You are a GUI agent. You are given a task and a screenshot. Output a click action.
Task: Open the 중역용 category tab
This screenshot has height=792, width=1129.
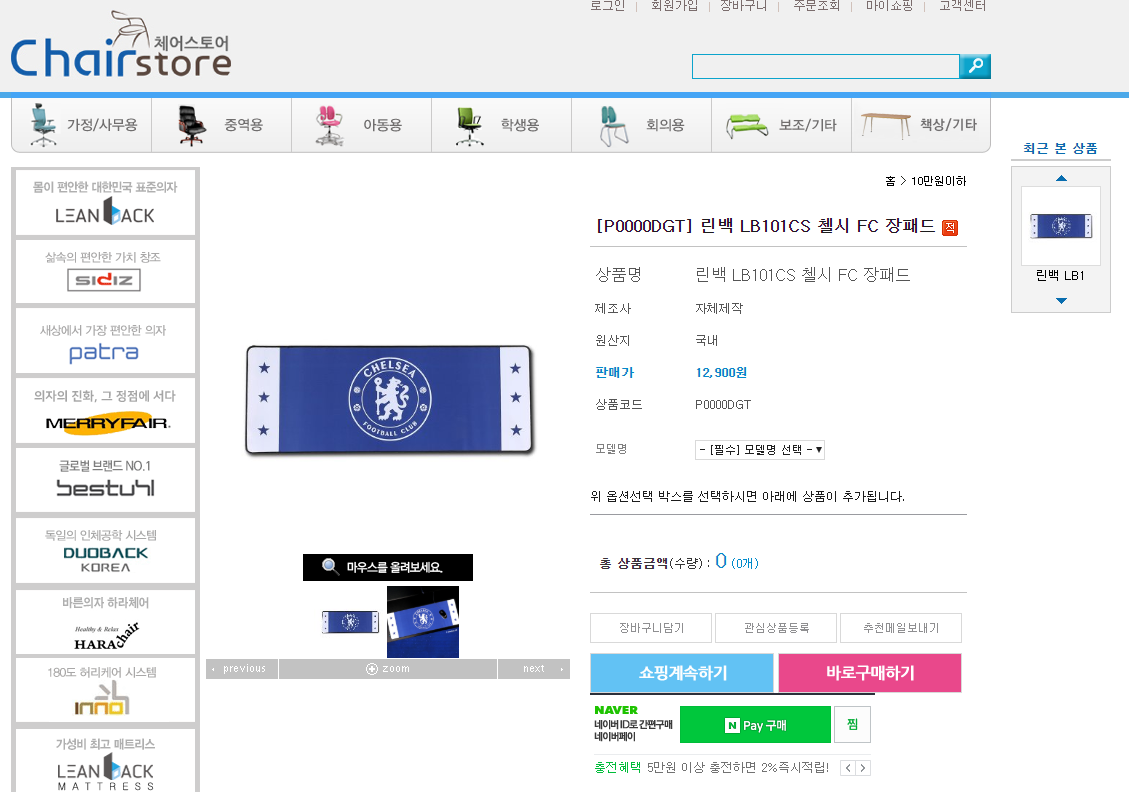pyautogui.click(x=222, y=125)
